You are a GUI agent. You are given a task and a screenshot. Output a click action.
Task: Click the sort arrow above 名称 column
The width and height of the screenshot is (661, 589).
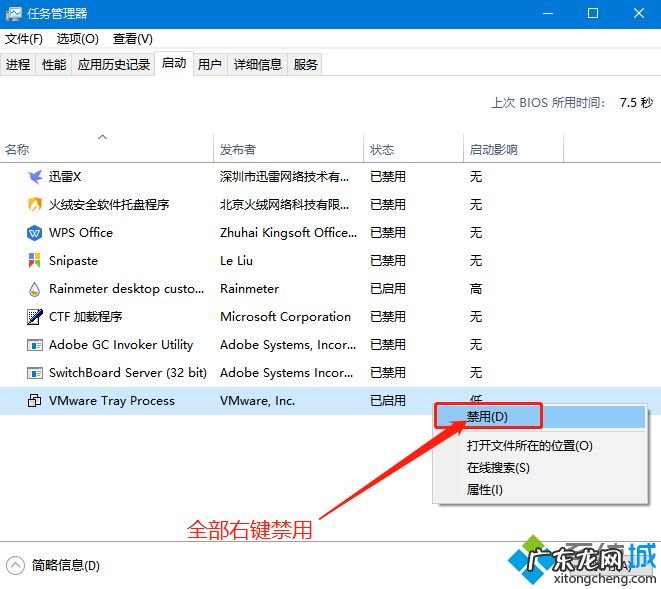(x=102, y=137)
